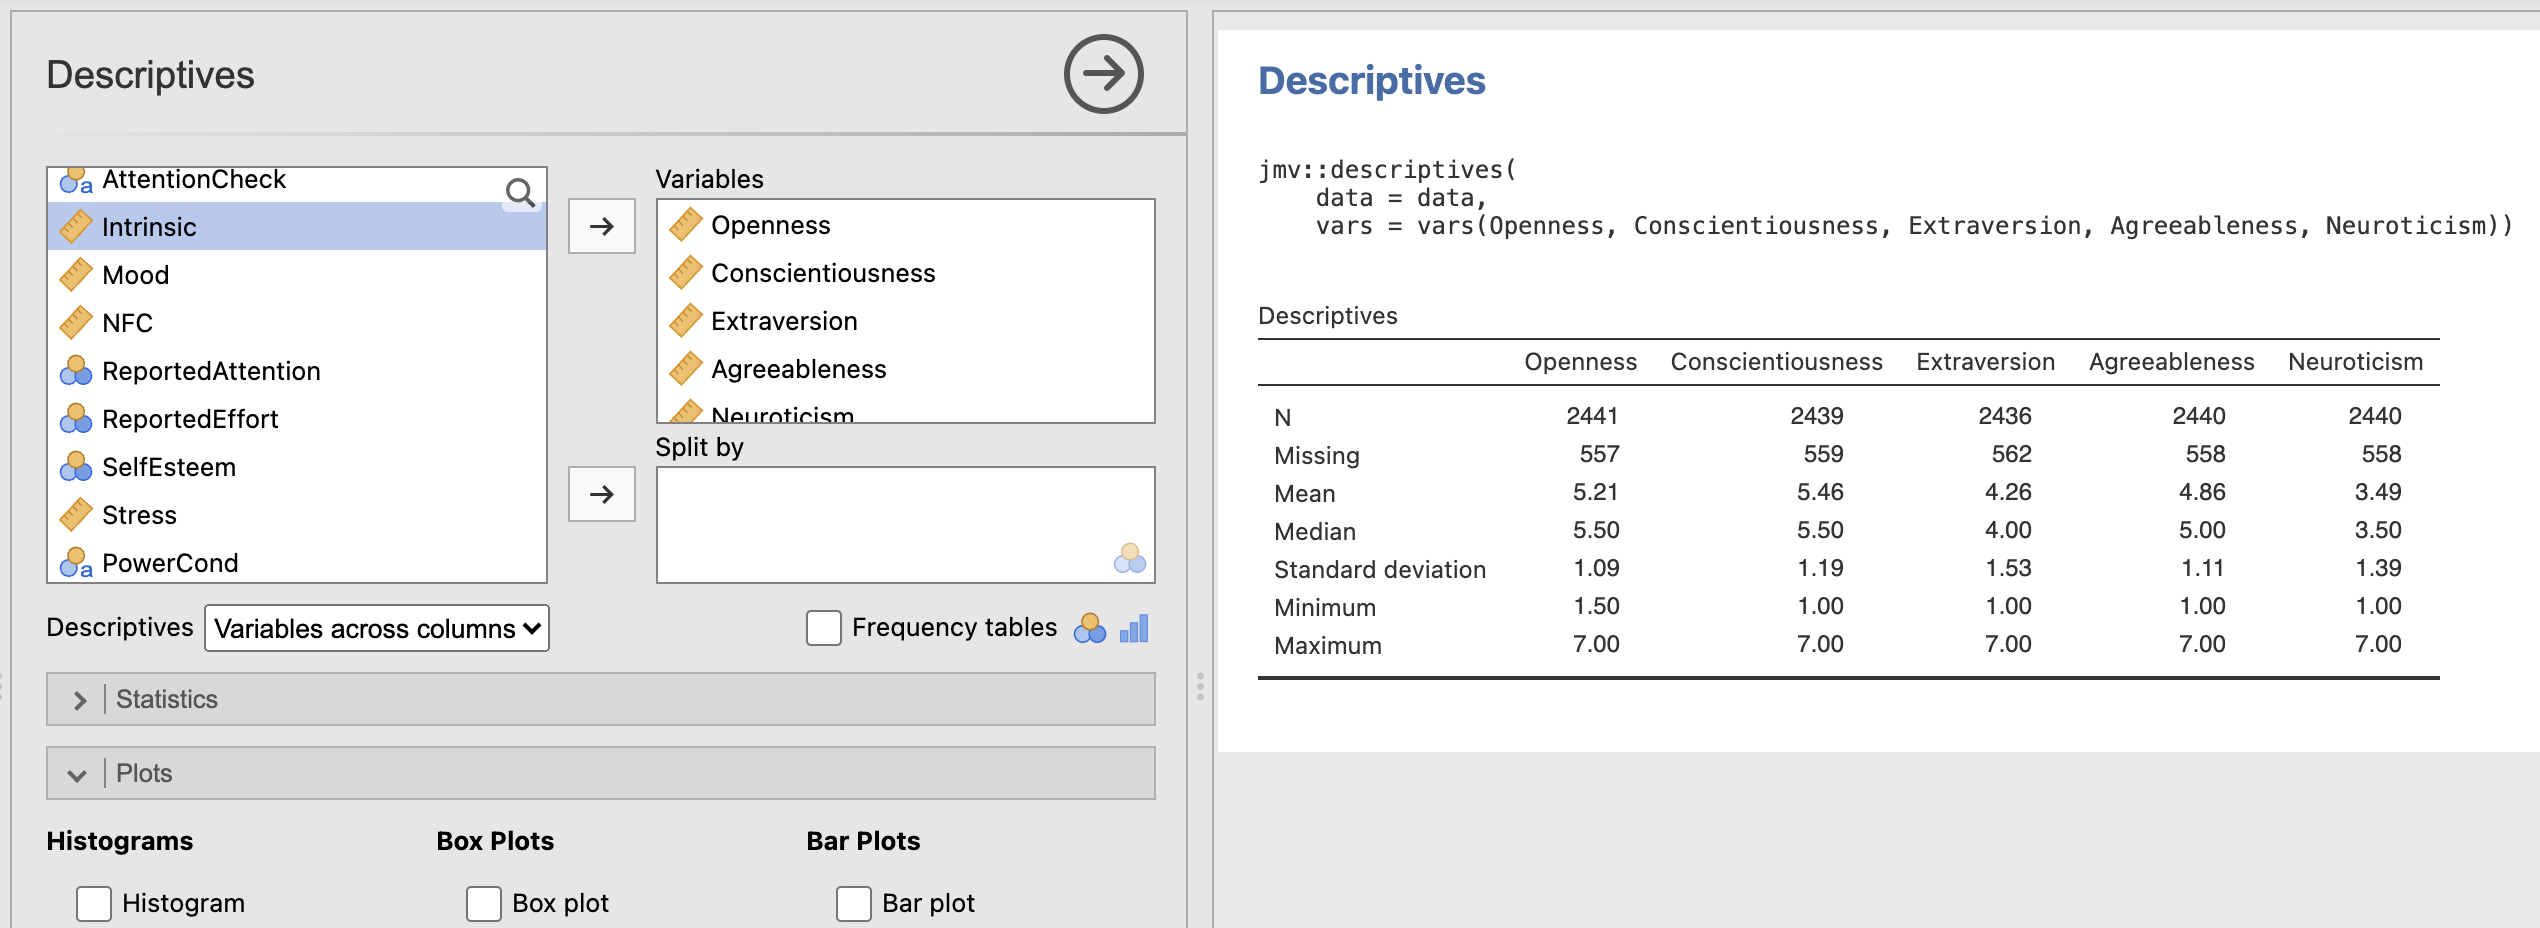Select Agreeableness in the Variables box
2540x928 pixels.
click(x=906, y=369)
